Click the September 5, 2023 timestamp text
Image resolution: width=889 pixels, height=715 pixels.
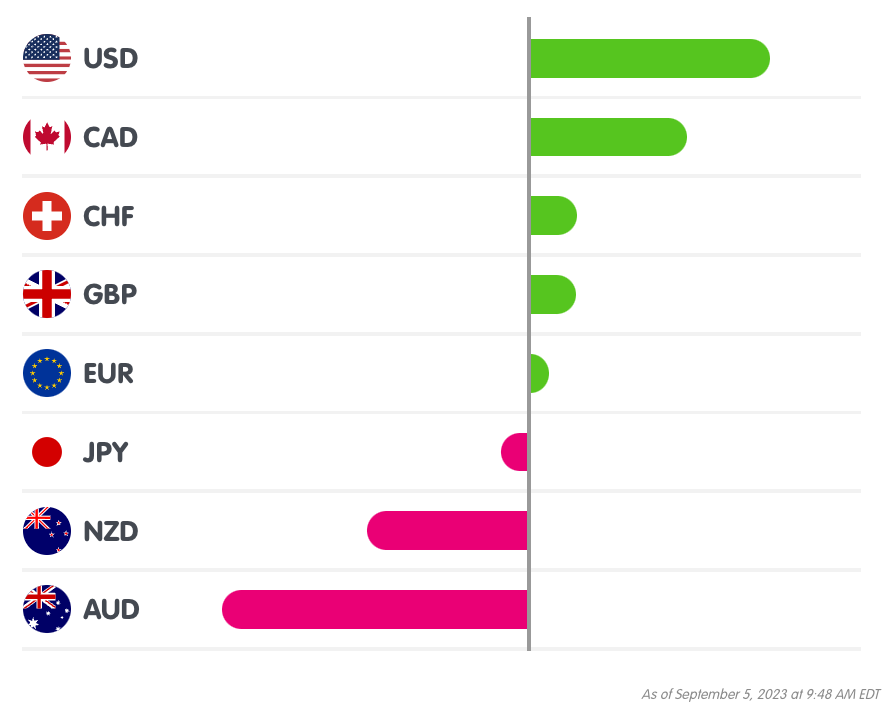pyautogui.click(x=760, y=694)
